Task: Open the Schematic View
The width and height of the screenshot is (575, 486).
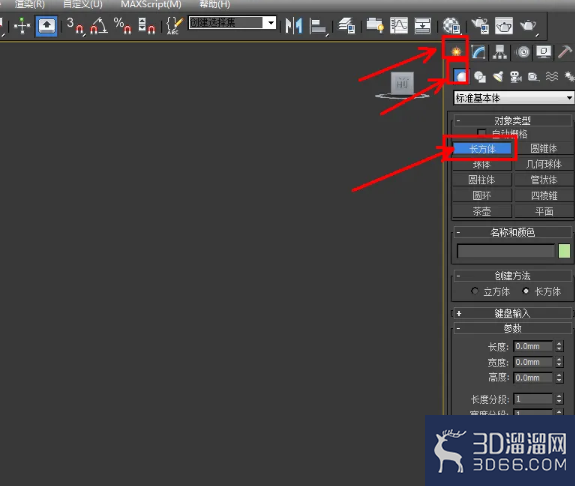Action: tap(422, 26)
